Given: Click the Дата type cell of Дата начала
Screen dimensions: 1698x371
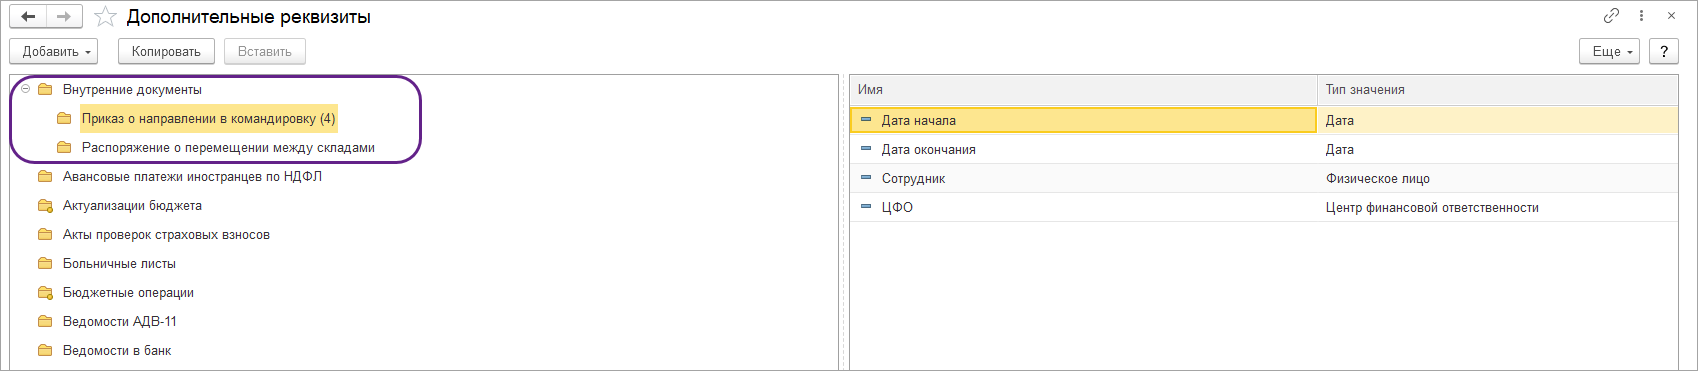Looking at the screenshot, I should pos(1497,120).
